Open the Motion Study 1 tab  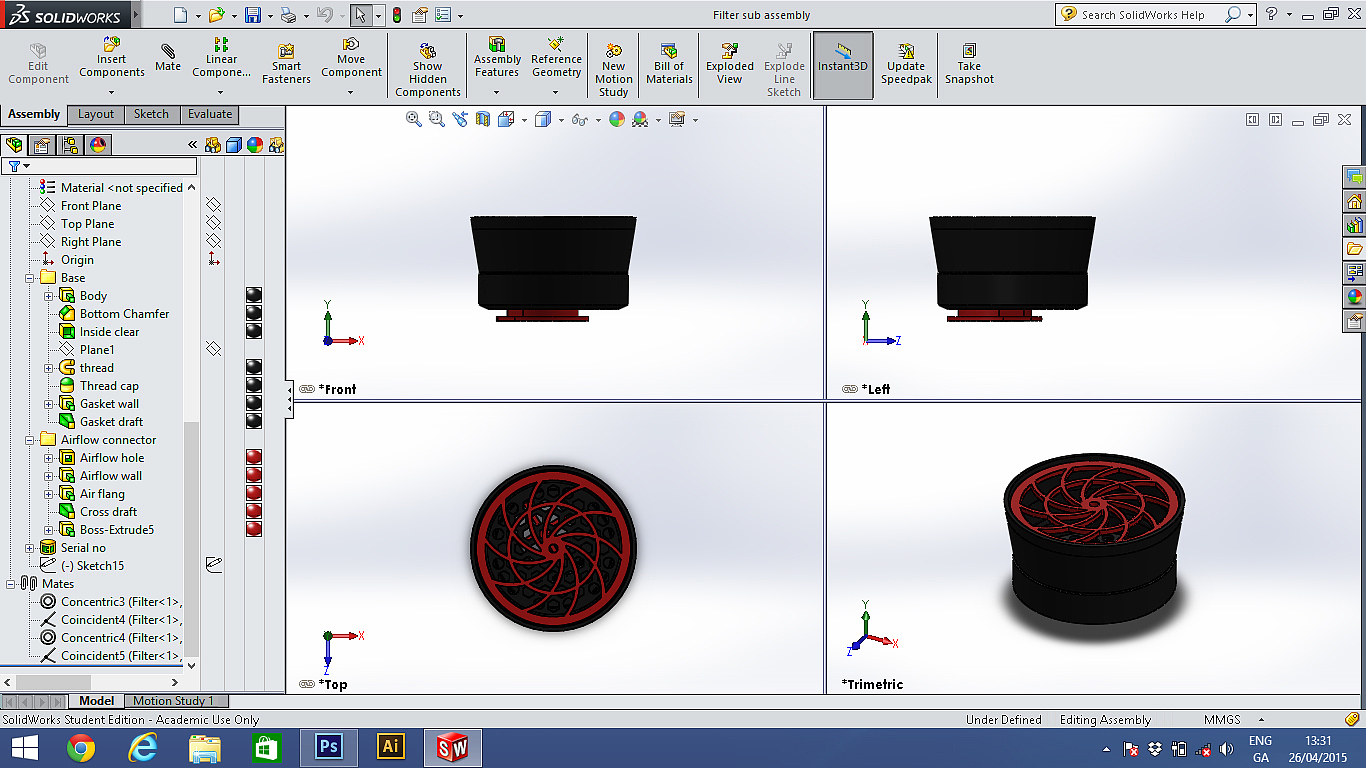pos(174,701)
